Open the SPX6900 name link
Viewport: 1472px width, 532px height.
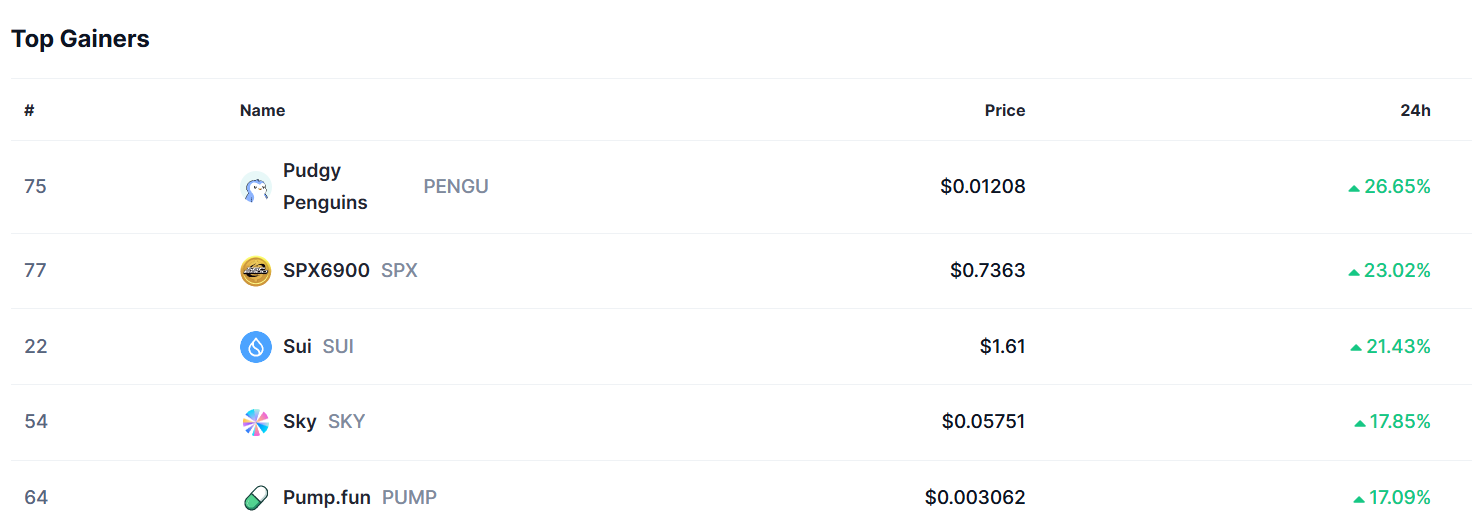[326, 270]
